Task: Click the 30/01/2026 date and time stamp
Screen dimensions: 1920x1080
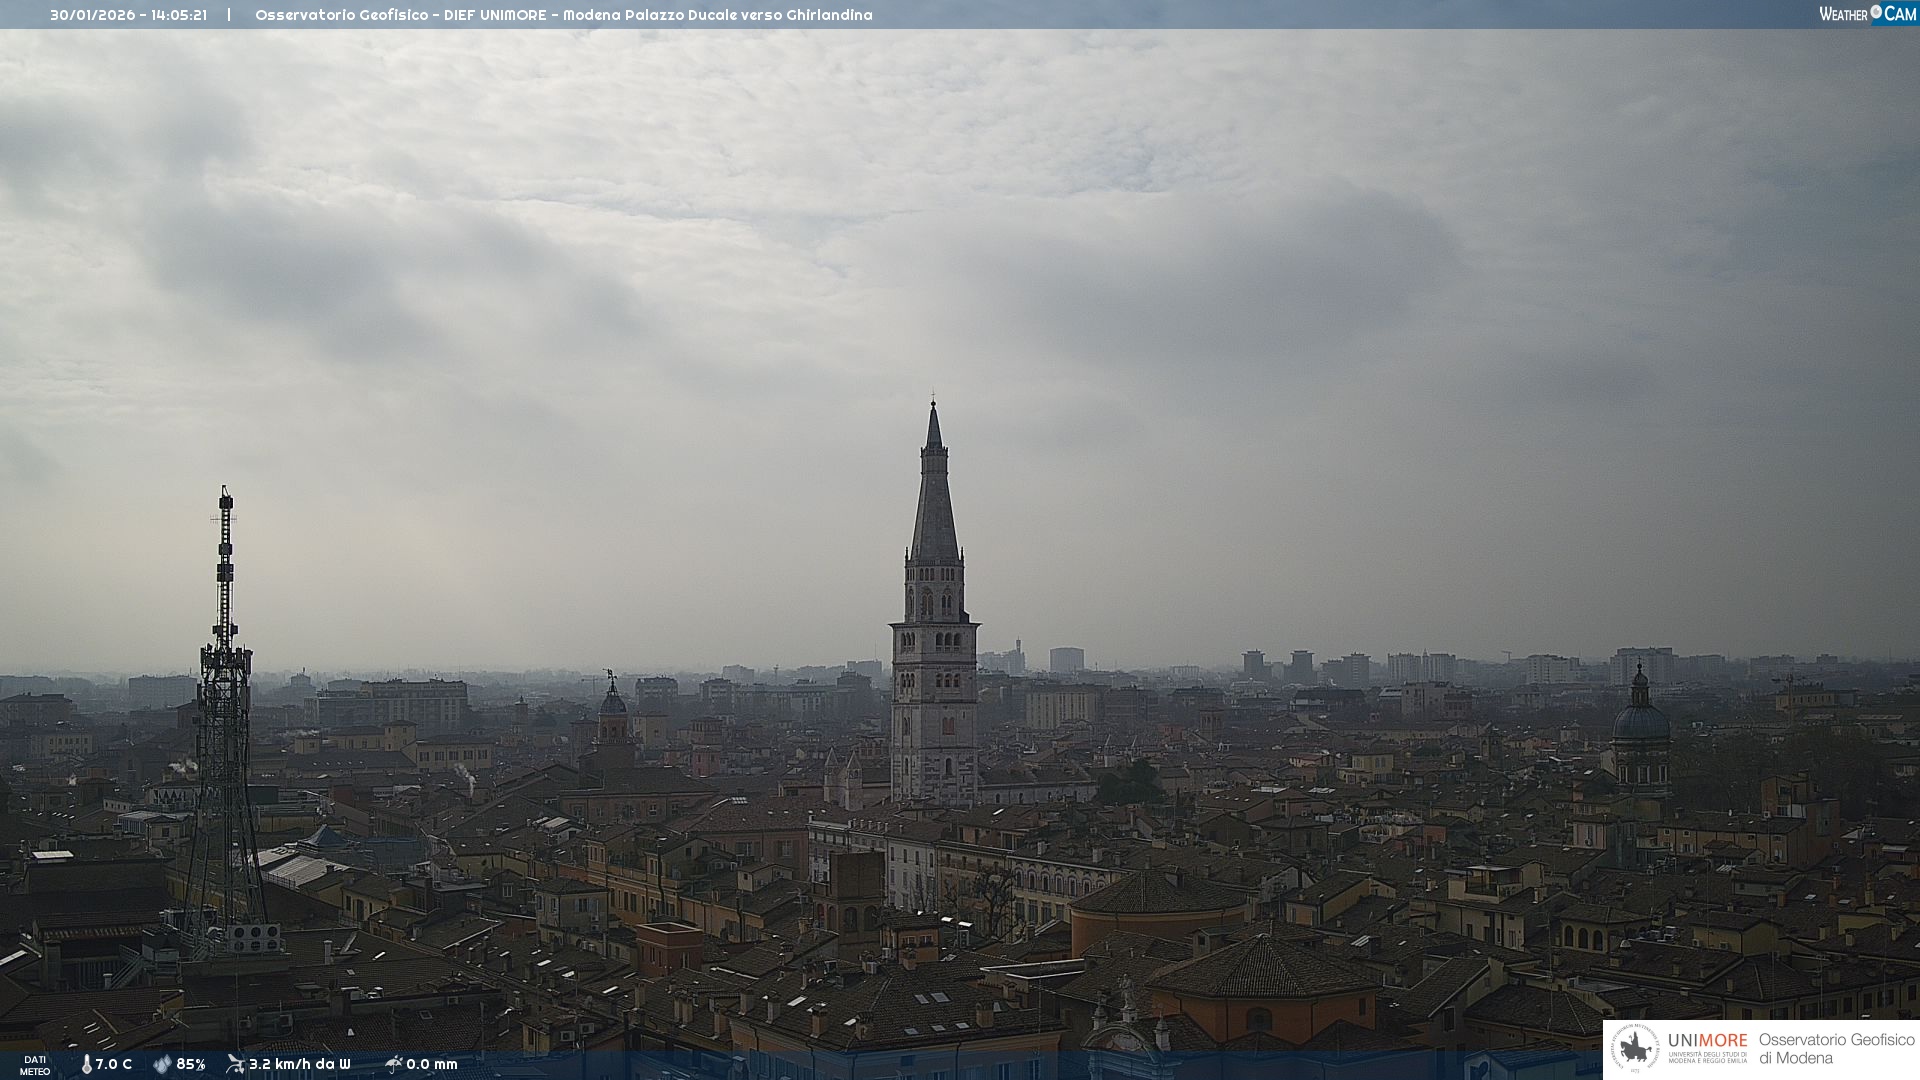Action: coord(128,15)
